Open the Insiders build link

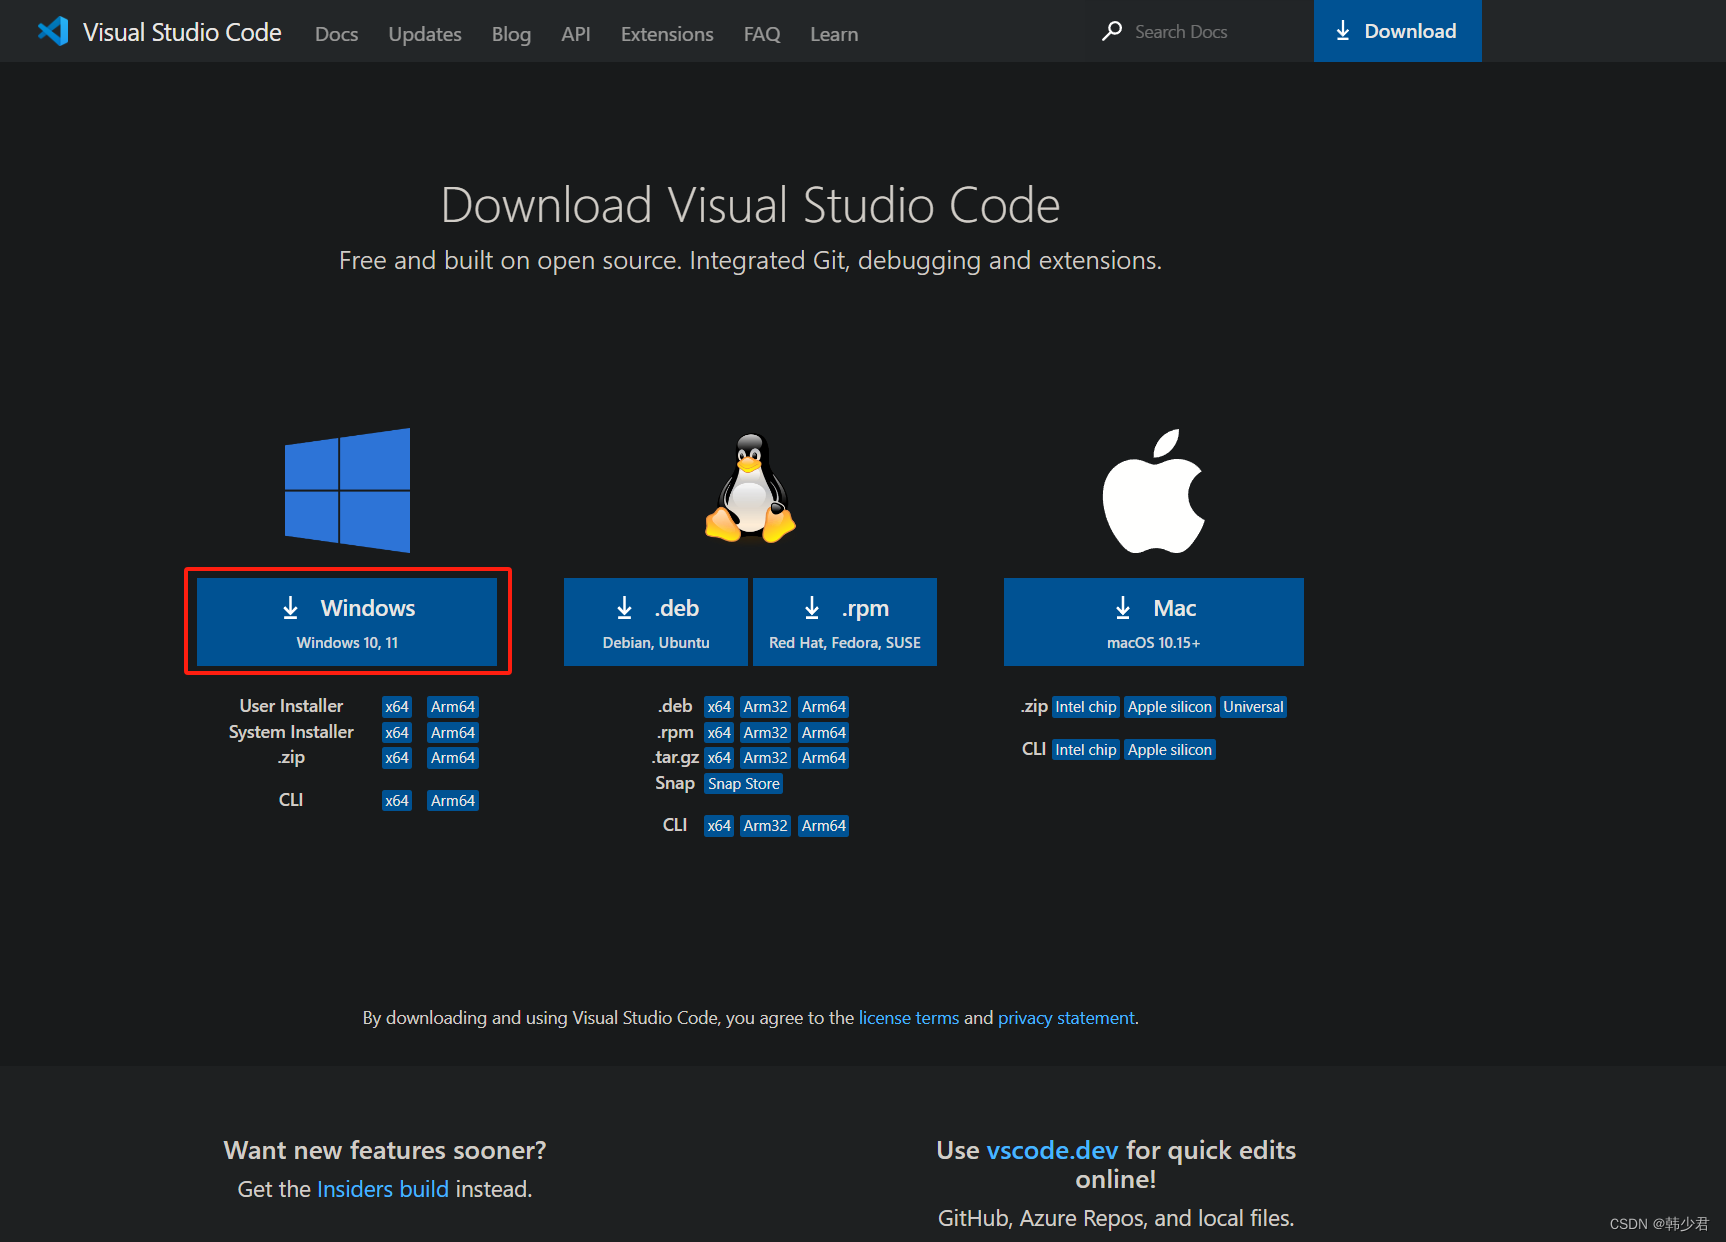tap(383, 1189)
